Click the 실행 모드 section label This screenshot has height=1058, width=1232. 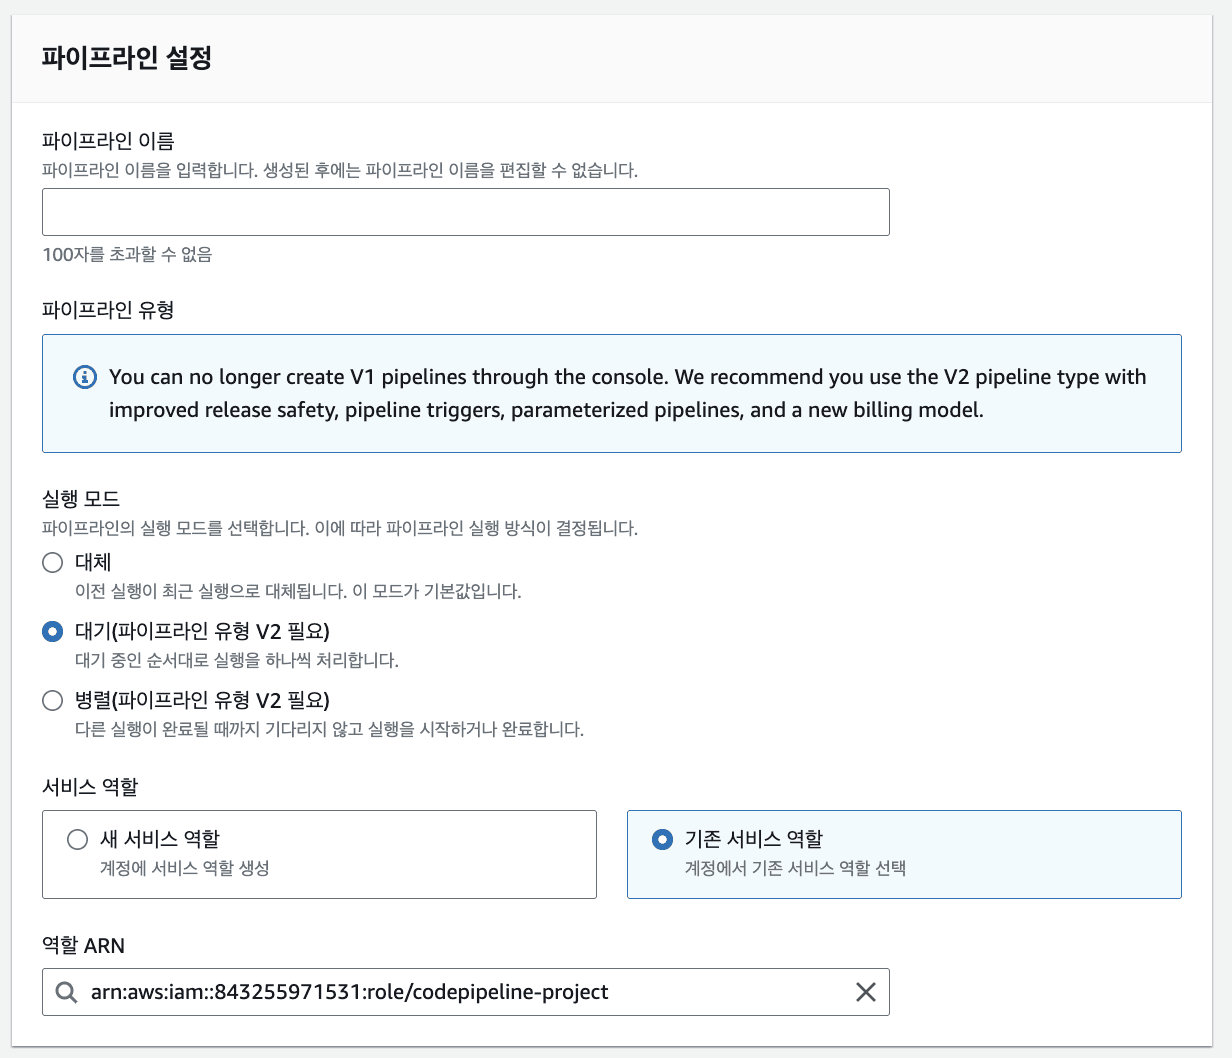(x=81, y=498)
